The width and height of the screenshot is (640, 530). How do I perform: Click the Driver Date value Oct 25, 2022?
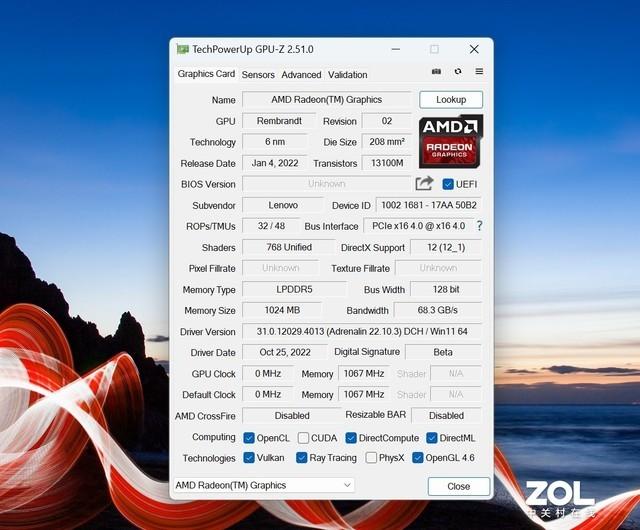pos(285,352)
